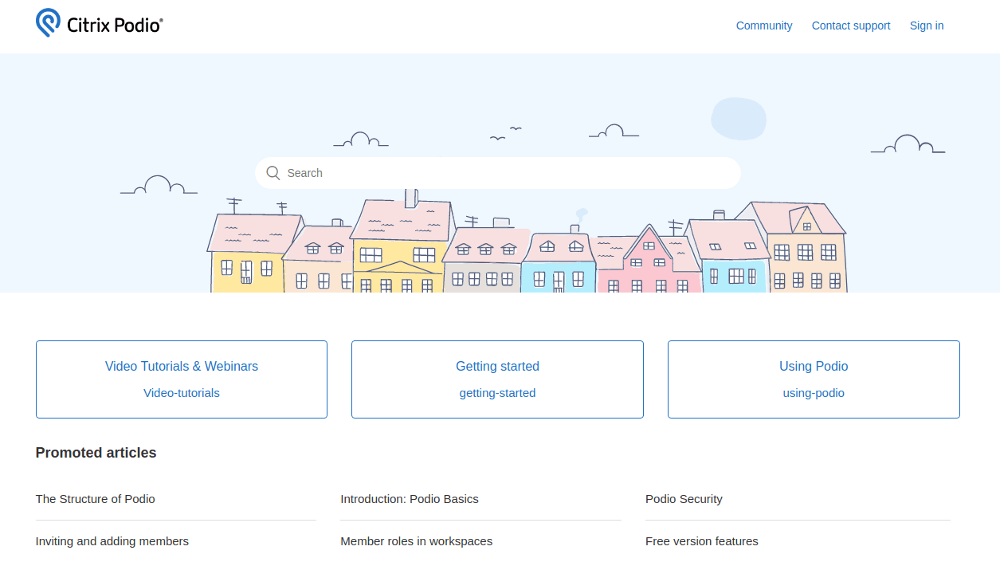Click the Citrix Podio logo
Image resolution: width=1000 pixels, height=562 pixels.
(99, 24)
